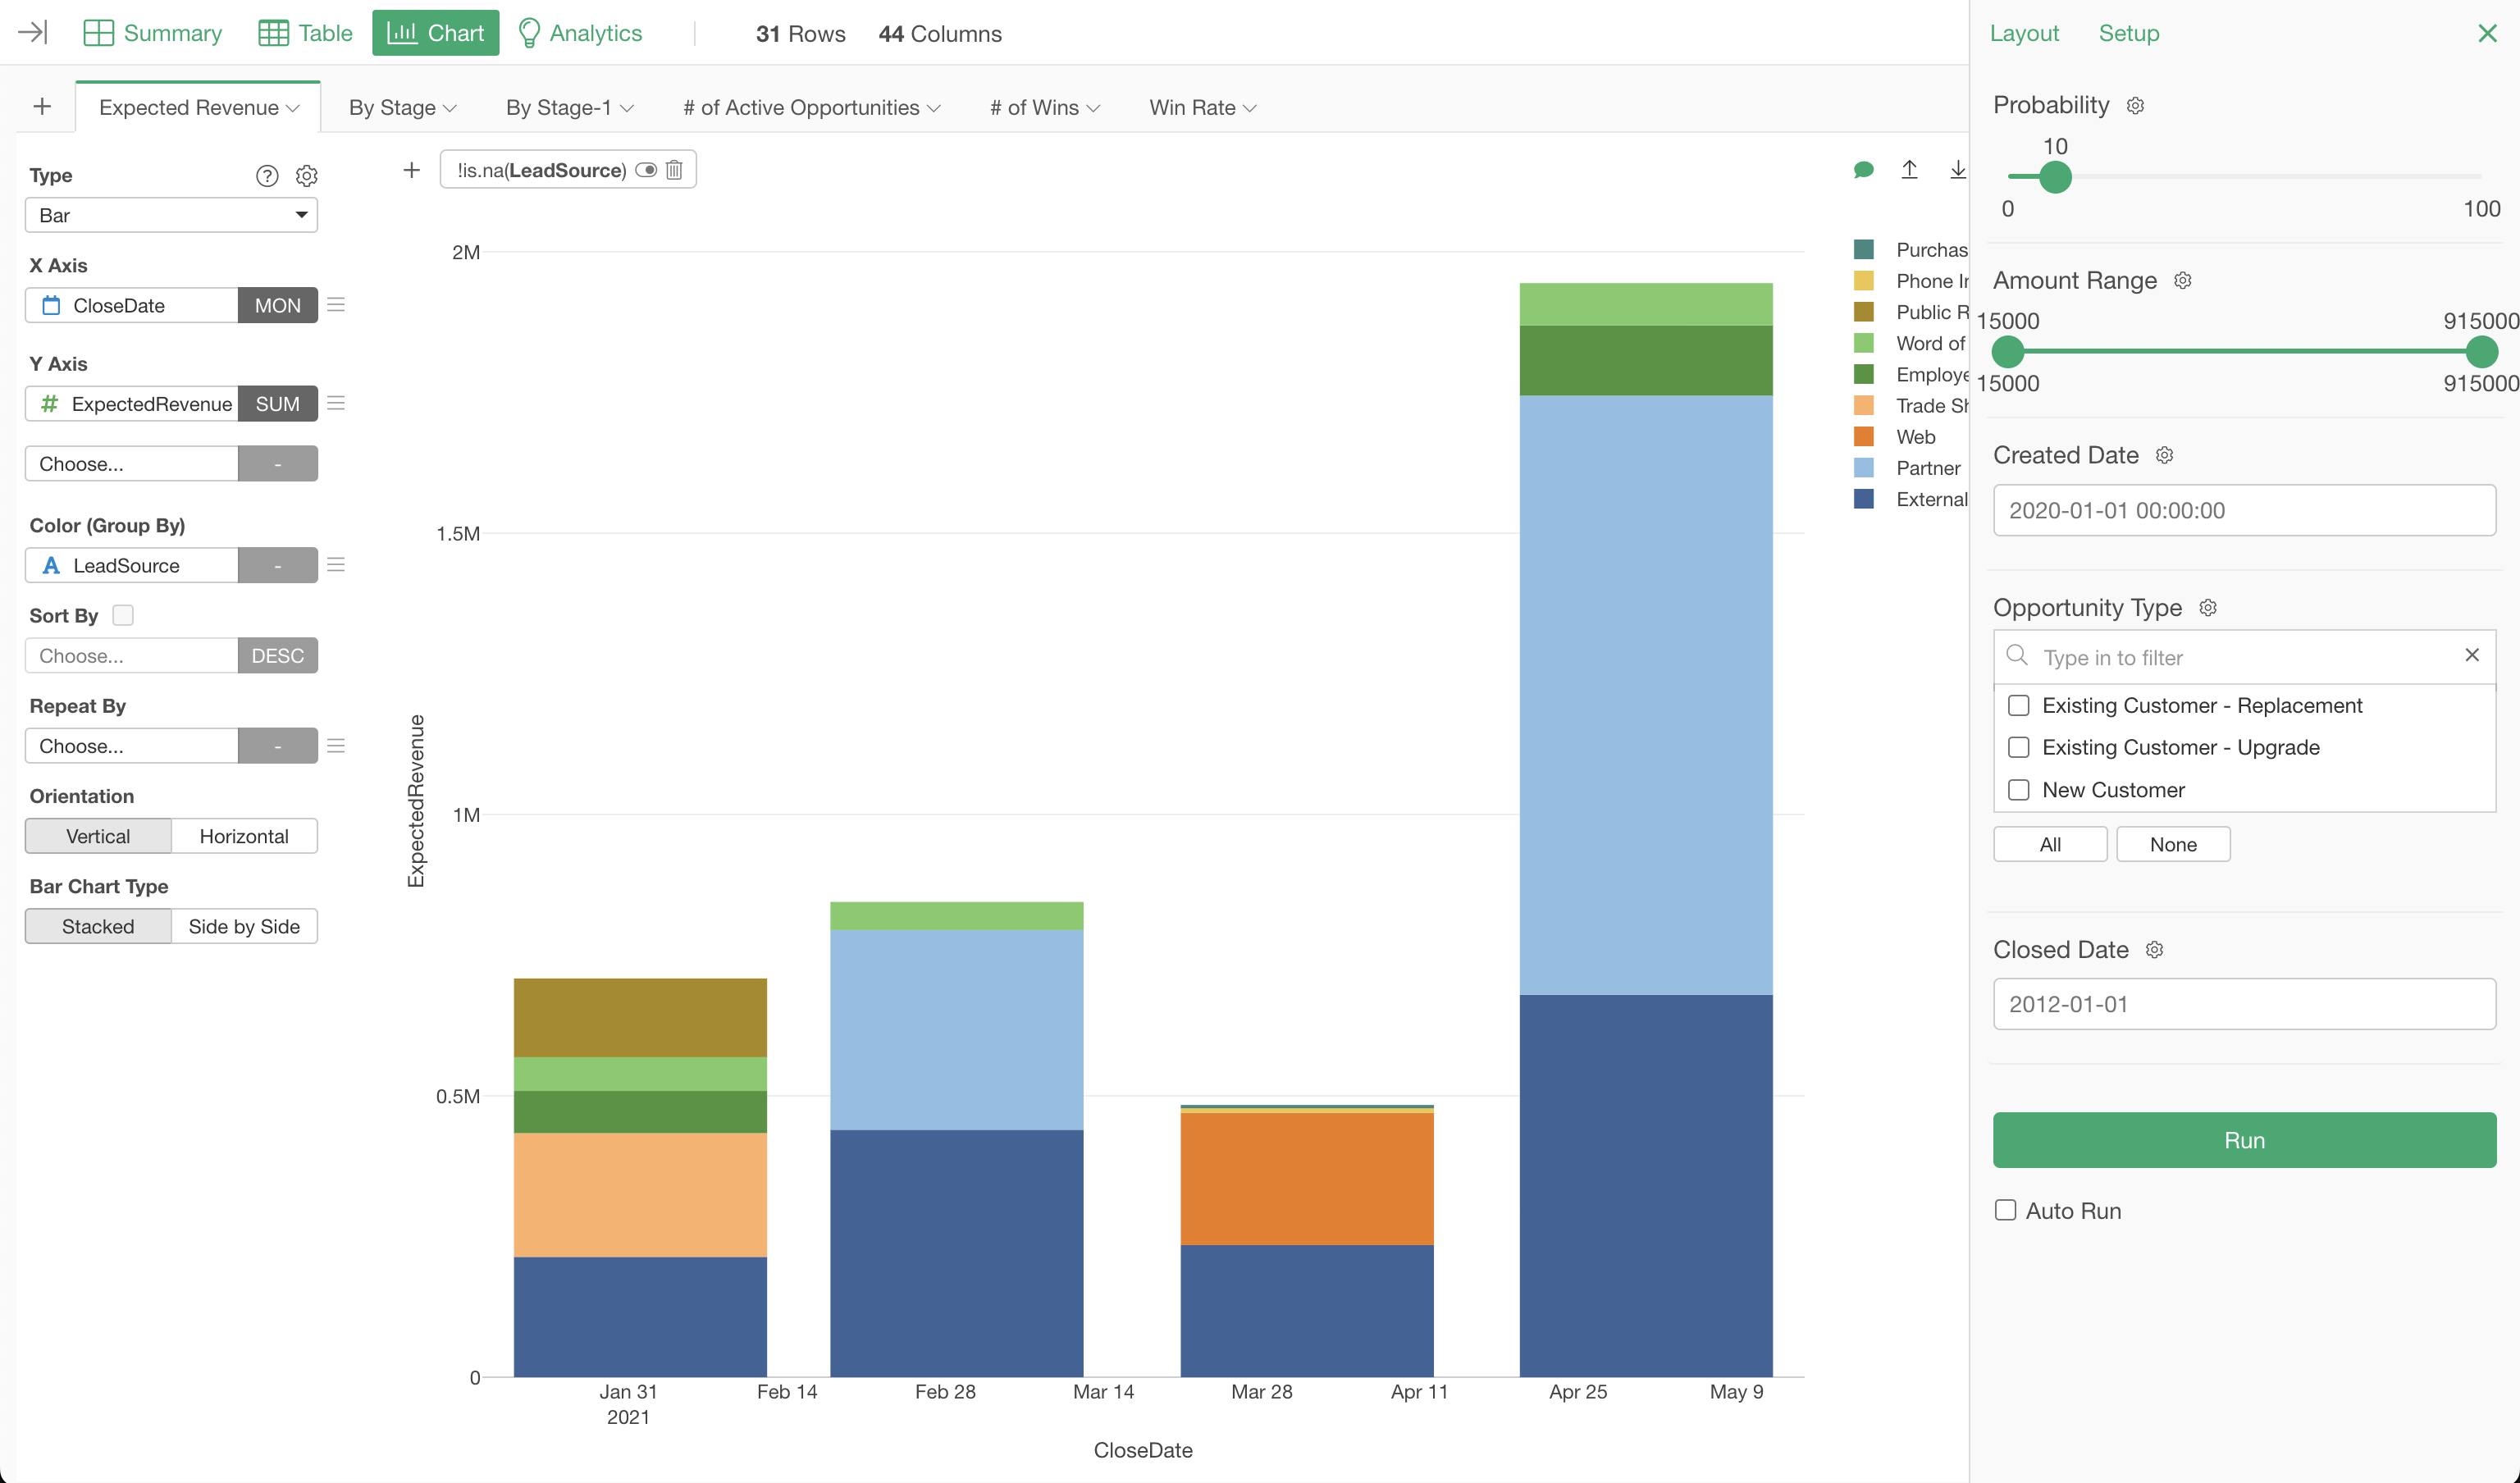
Task: Click the add new chart plus icon
Action: [x=42, y=107]
